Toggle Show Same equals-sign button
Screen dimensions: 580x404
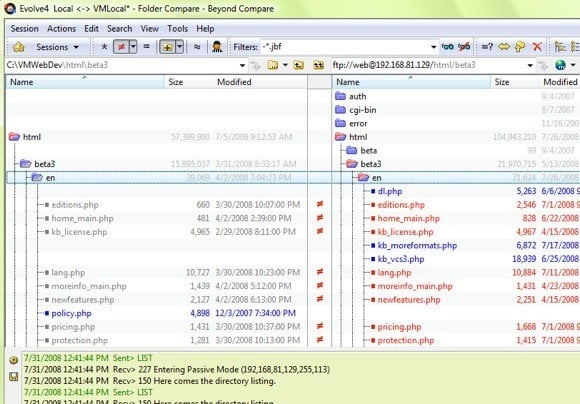146,47
